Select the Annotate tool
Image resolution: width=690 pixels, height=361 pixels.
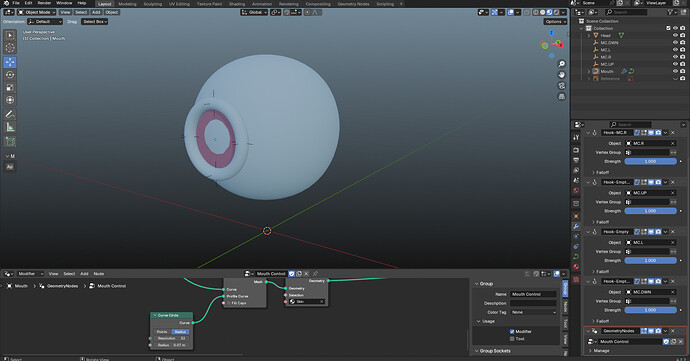pyautogui.click(x=10, y=114)
